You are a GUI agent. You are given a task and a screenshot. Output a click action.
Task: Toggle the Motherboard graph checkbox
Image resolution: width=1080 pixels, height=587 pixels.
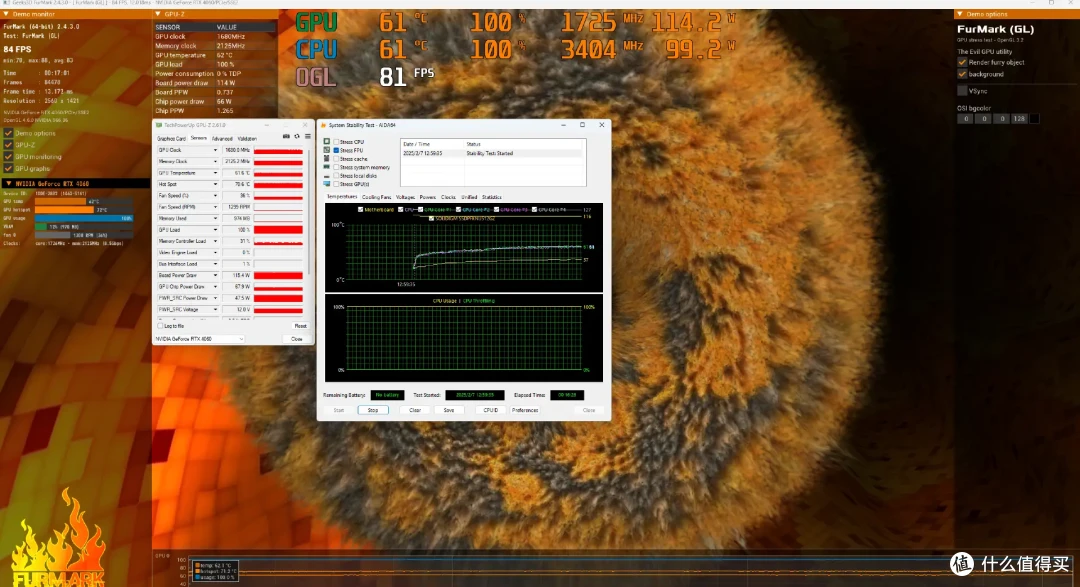360,209
